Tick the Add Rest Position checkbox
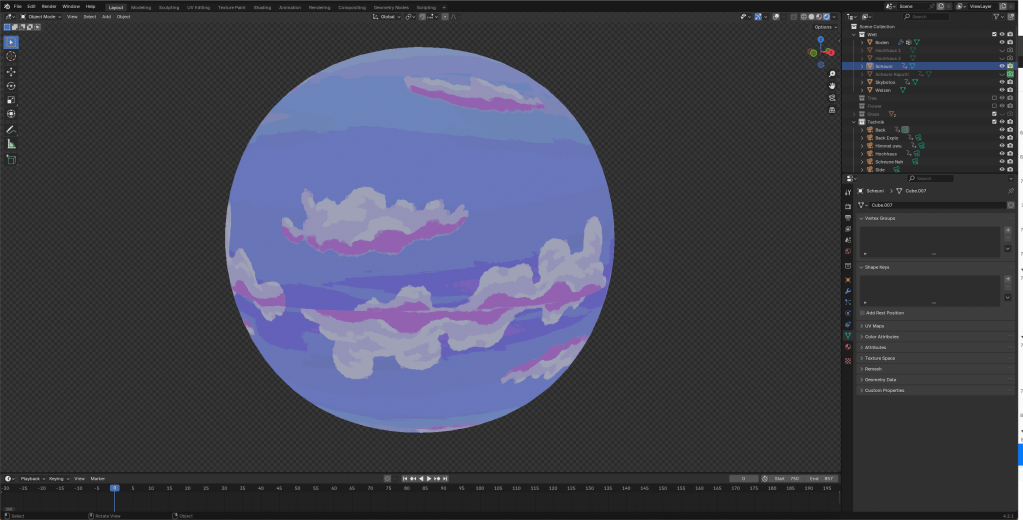The image size is (1023, 520). 862,313
